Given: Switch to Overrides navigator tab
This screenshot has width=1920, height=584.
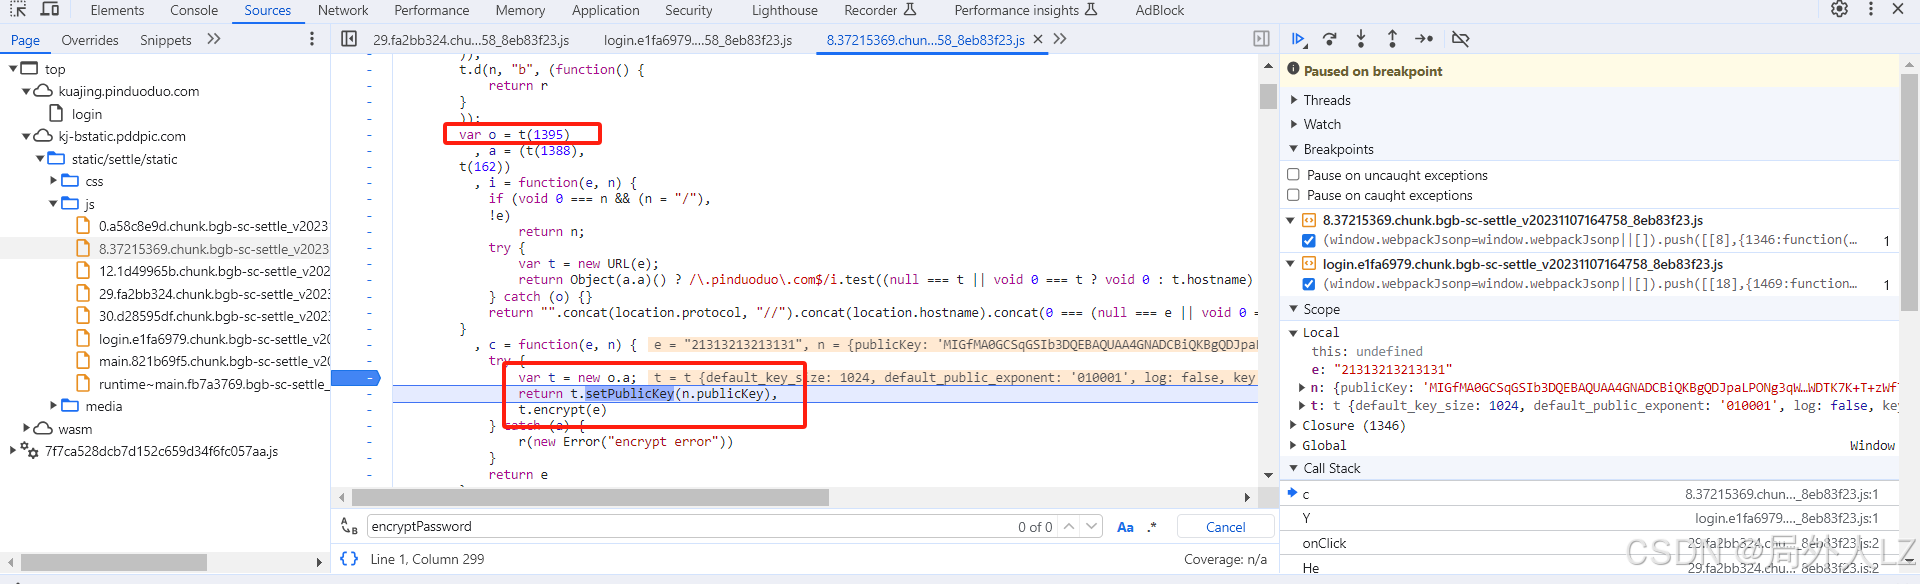Looking at the screenshot, I should (90, 40).
